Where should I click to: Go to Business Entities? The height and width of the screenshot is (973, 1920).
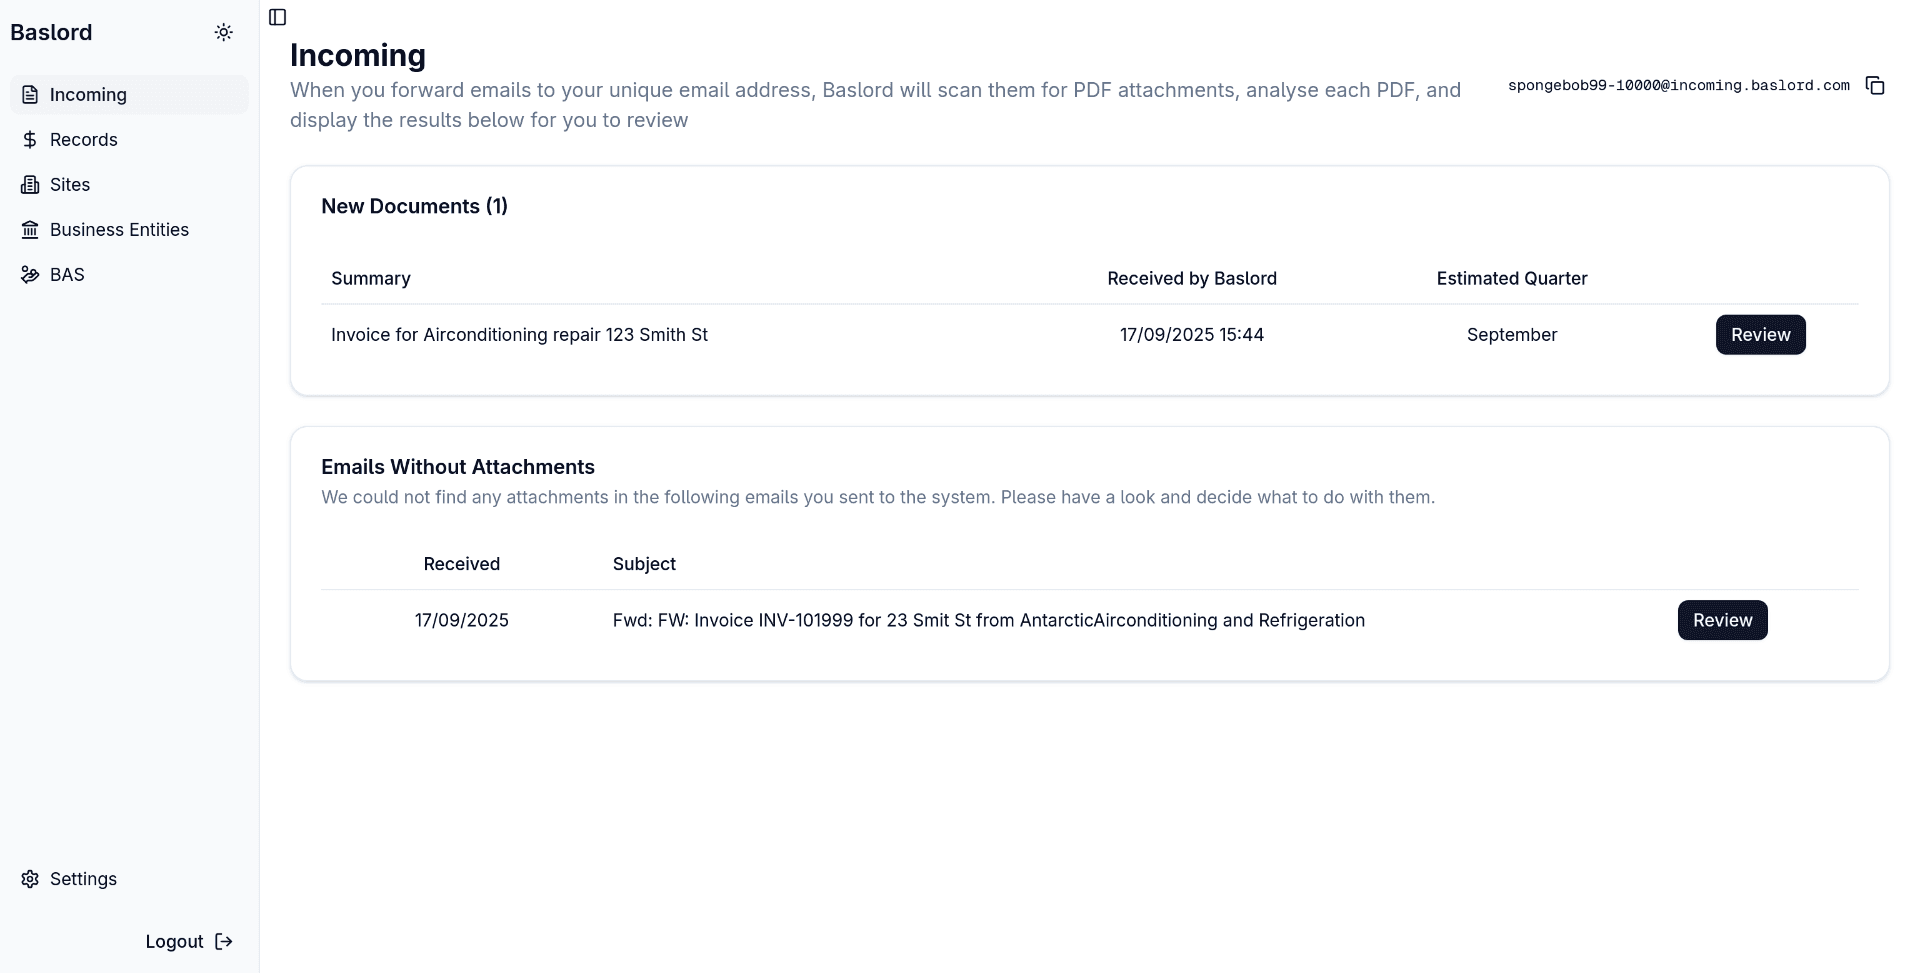pyautogui.click(x=119, y=229)
